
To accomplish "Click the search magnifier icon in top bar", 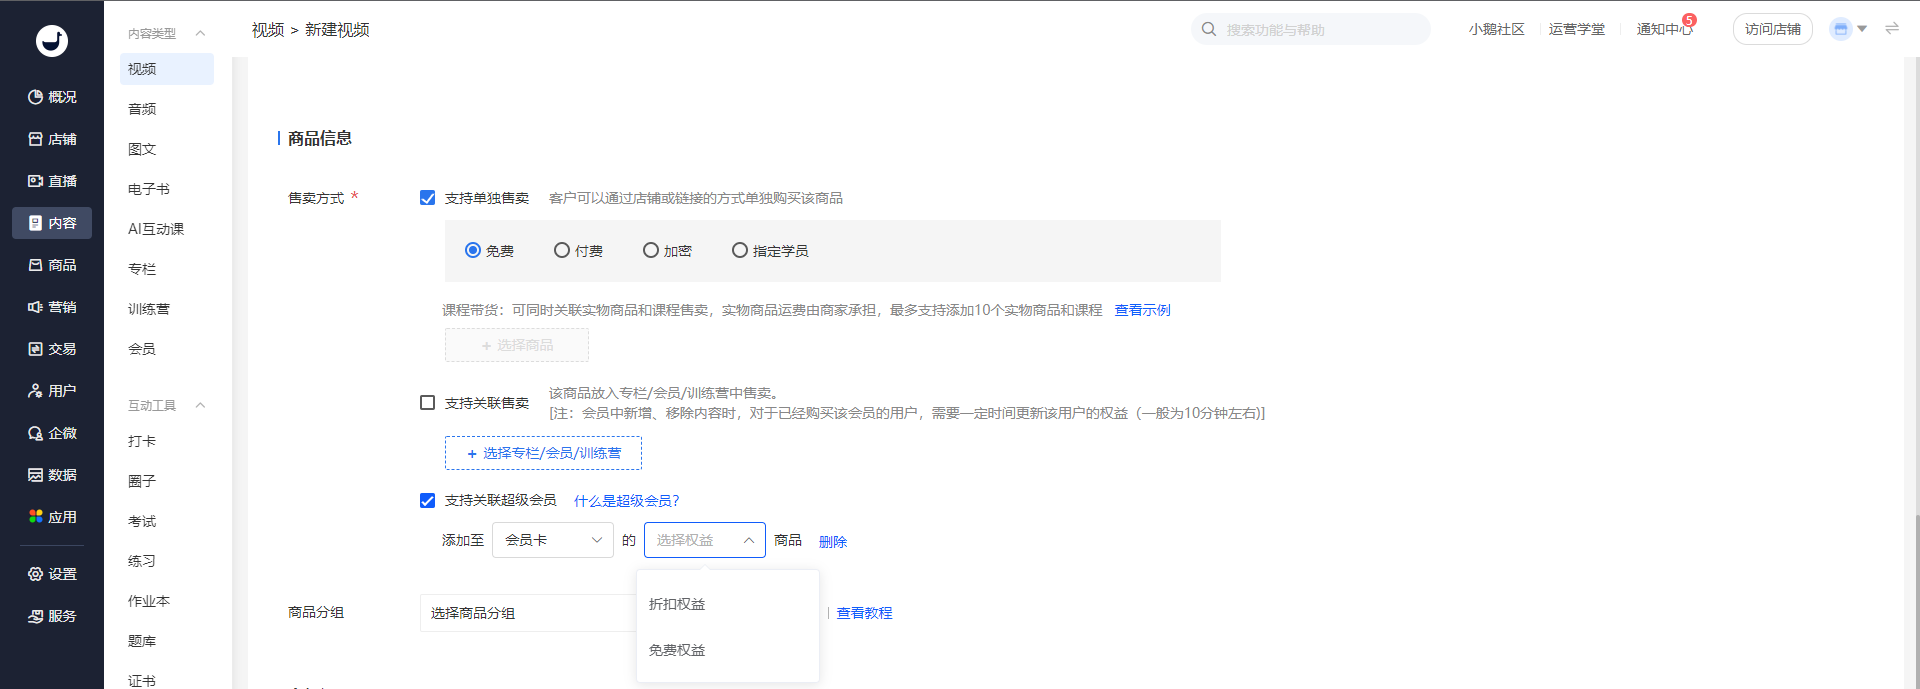I will pos(1209,29).
